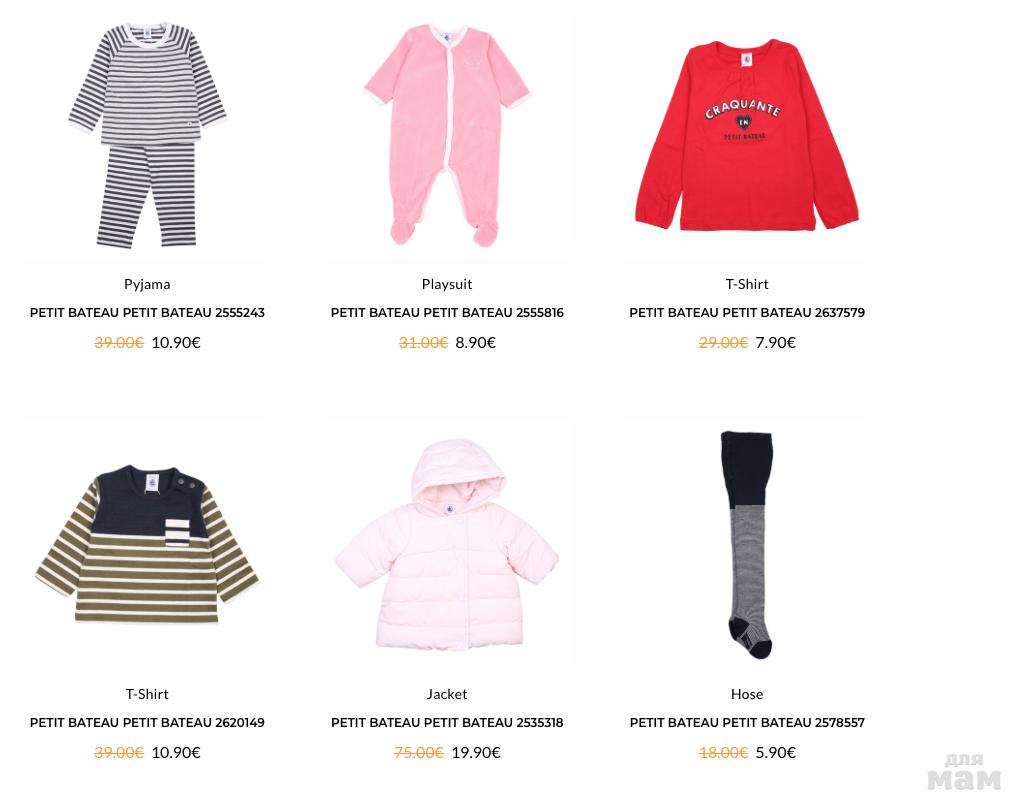The height and width of the screenshot is (805, 1017).
Task: Open product PETIT BATEAU 2535318 title
Action: (x=447, y=723)
